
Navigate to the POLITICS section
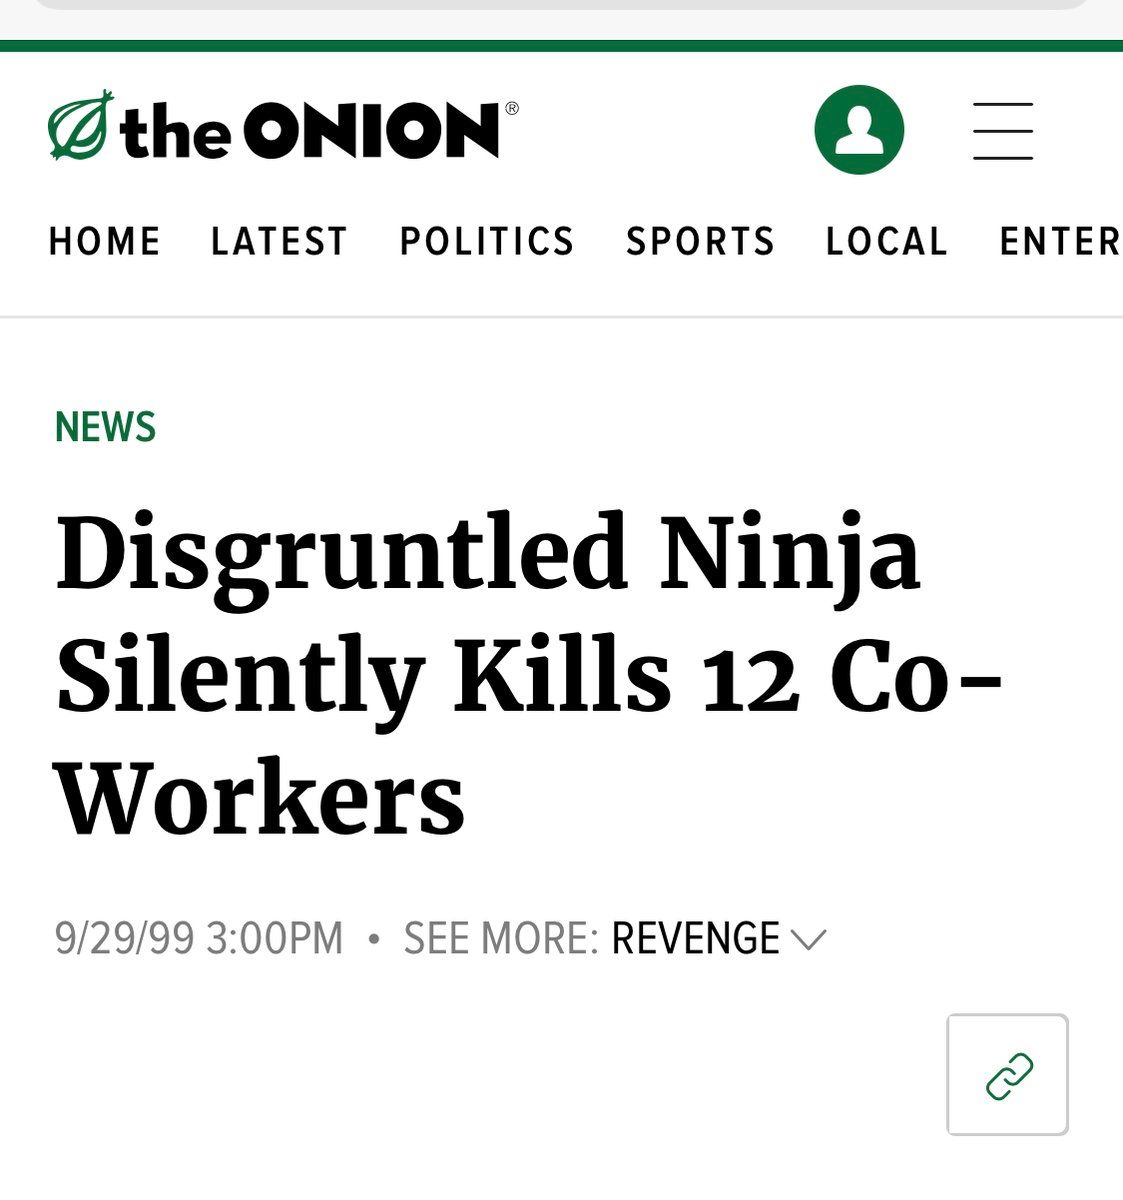487,242
